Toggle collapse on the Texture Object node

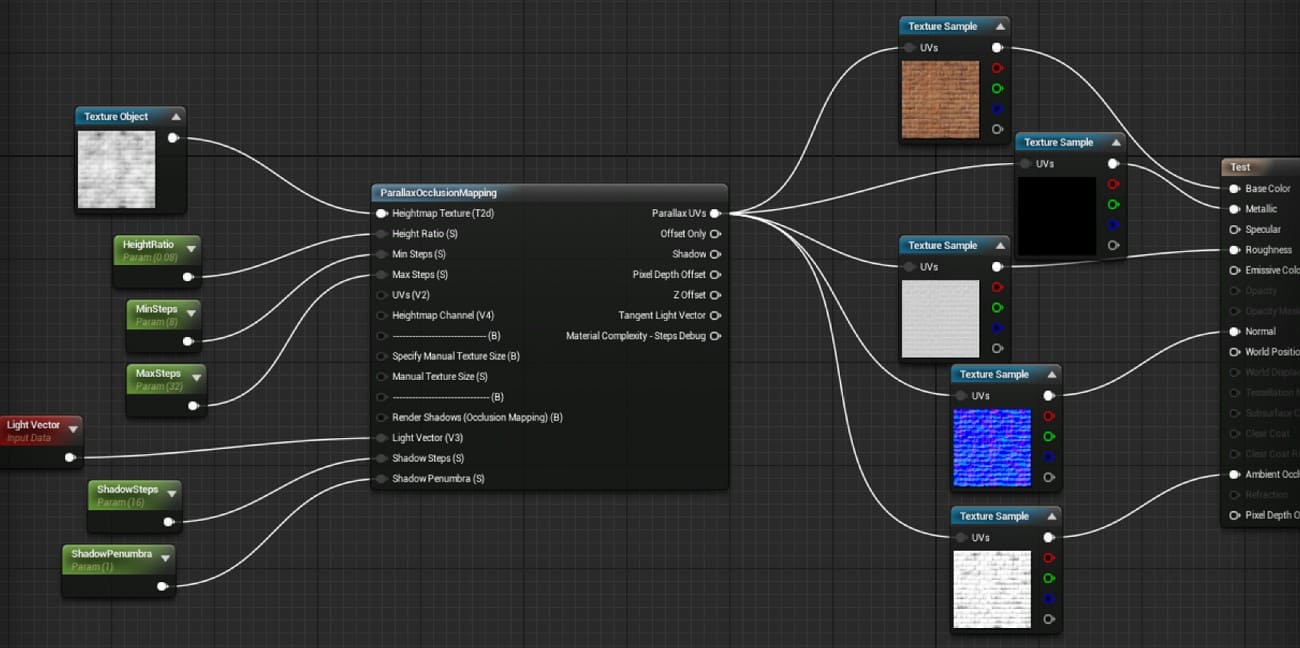coord(175,116)
